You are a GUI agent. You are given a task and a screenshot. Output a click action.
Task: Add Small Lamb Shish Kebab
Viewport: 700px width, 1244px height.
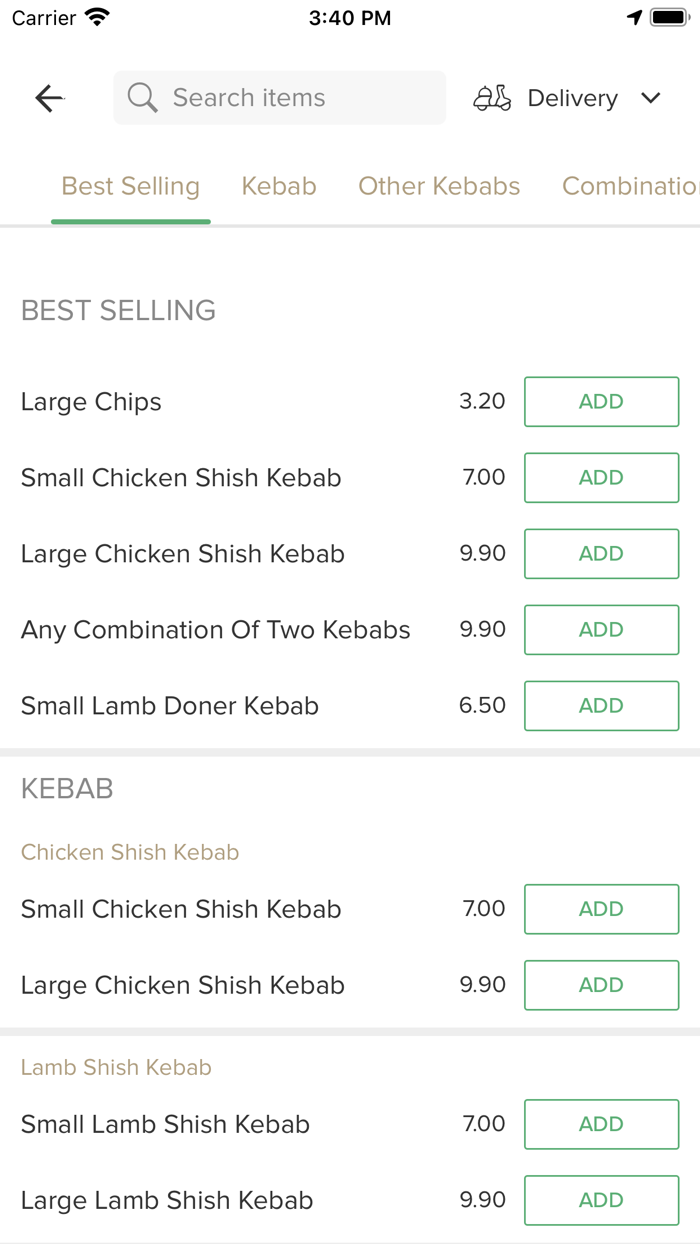(601, 1124)
